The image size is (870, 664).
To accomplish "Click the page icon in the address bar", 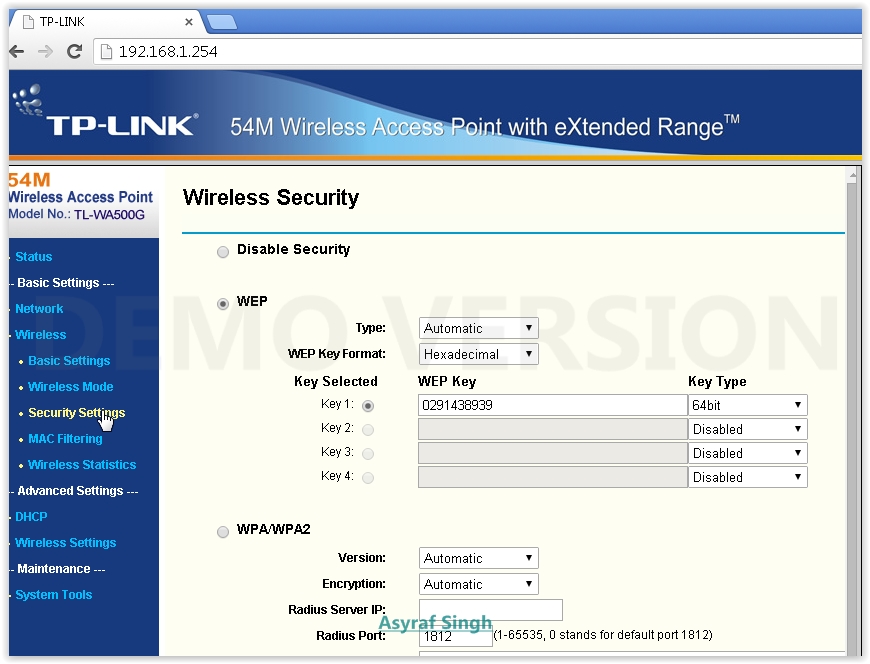I will pyautogui.click(x=104, y=51).
